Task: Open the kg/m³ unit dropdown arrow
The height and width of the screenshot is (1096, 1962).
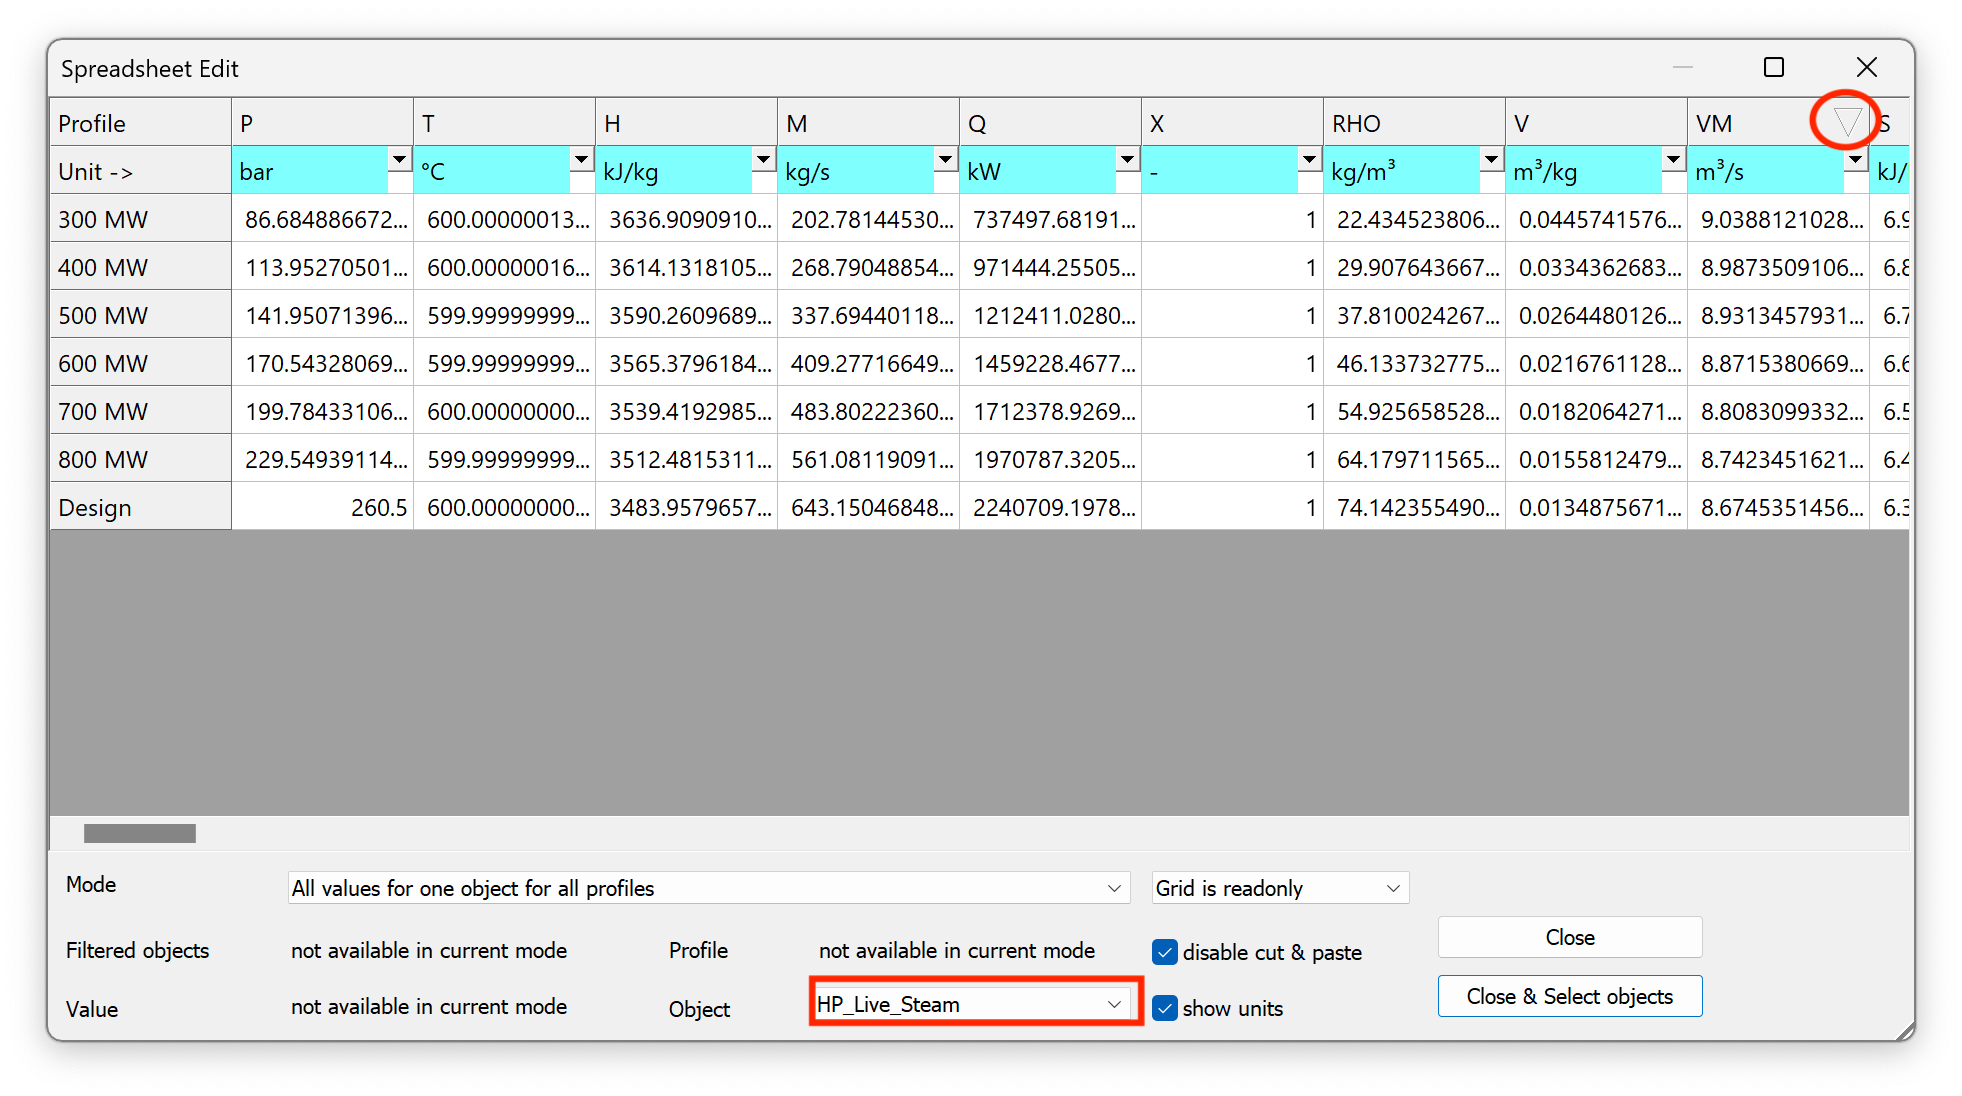Action: tap(1491, 160)
